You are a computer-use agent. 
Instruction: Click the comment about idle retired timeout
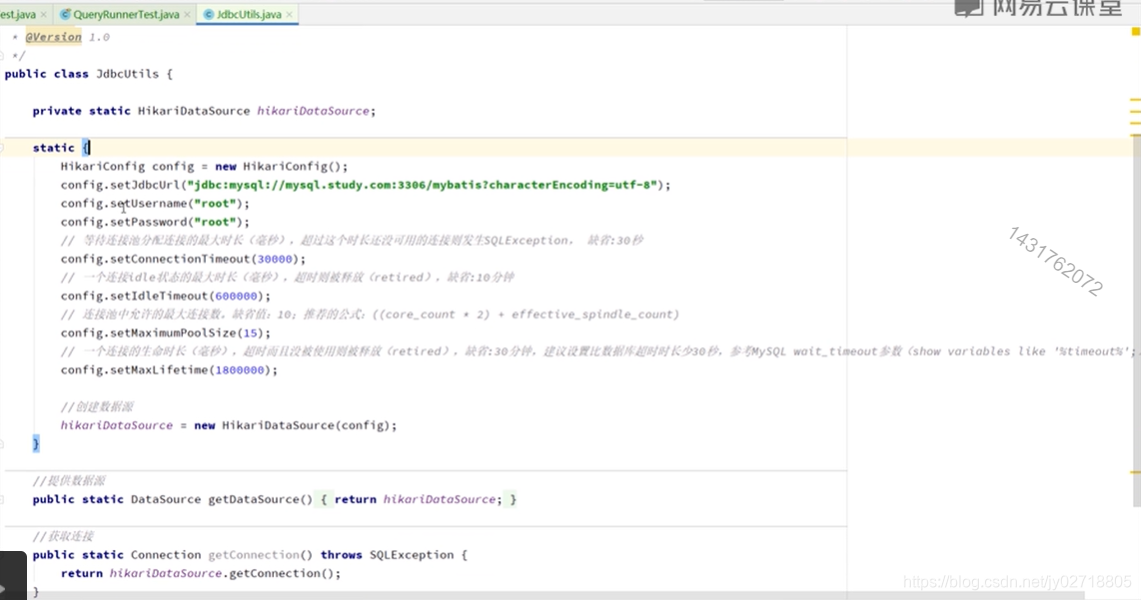[x=287, y=278]
